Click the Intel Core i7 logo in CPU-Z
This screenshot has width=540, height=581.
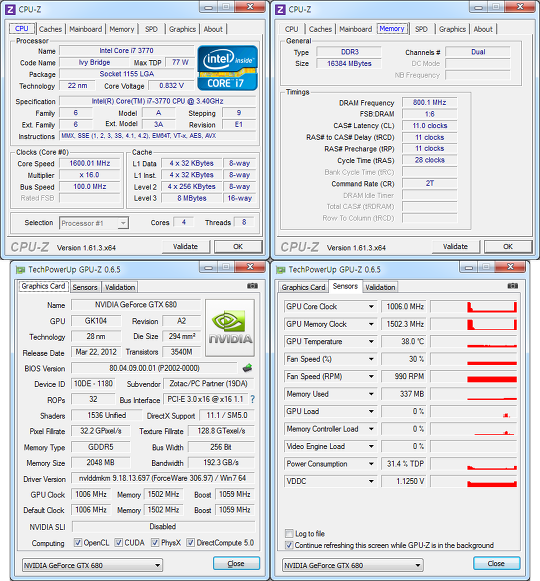228,68
